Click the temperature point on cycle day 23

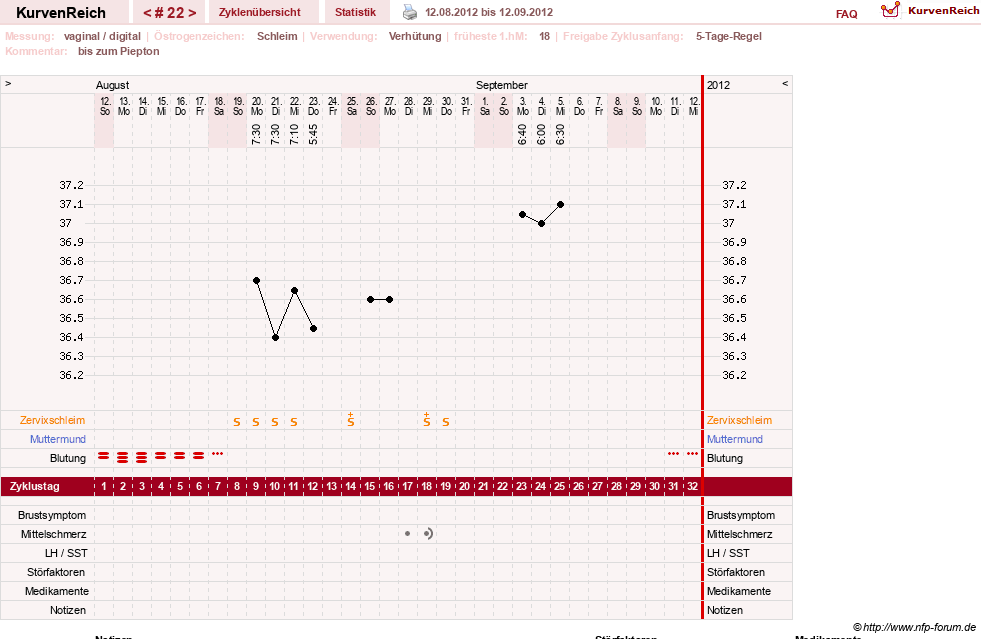tap(522, 214)
